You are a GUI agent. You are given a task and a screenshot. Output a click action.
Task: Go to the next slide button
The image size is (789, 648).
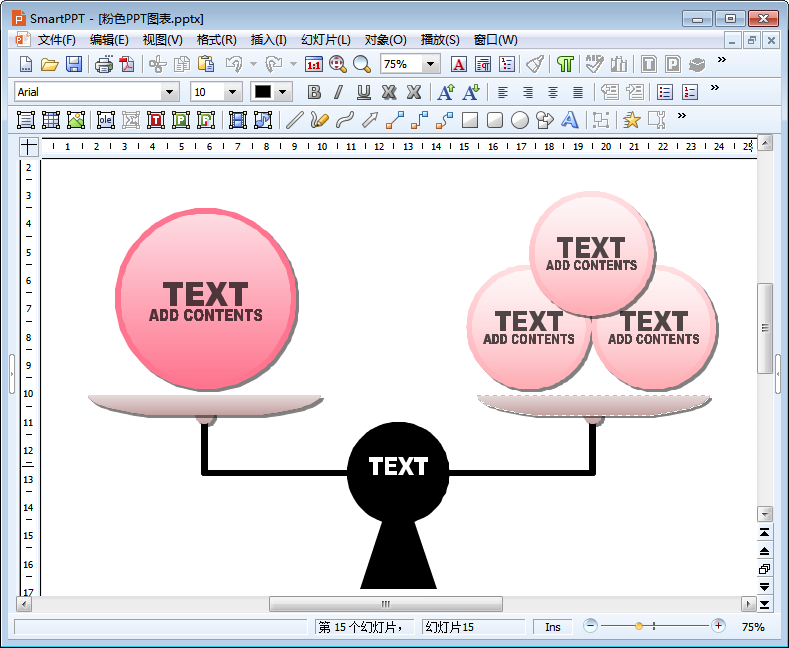[x=764, y=587]
